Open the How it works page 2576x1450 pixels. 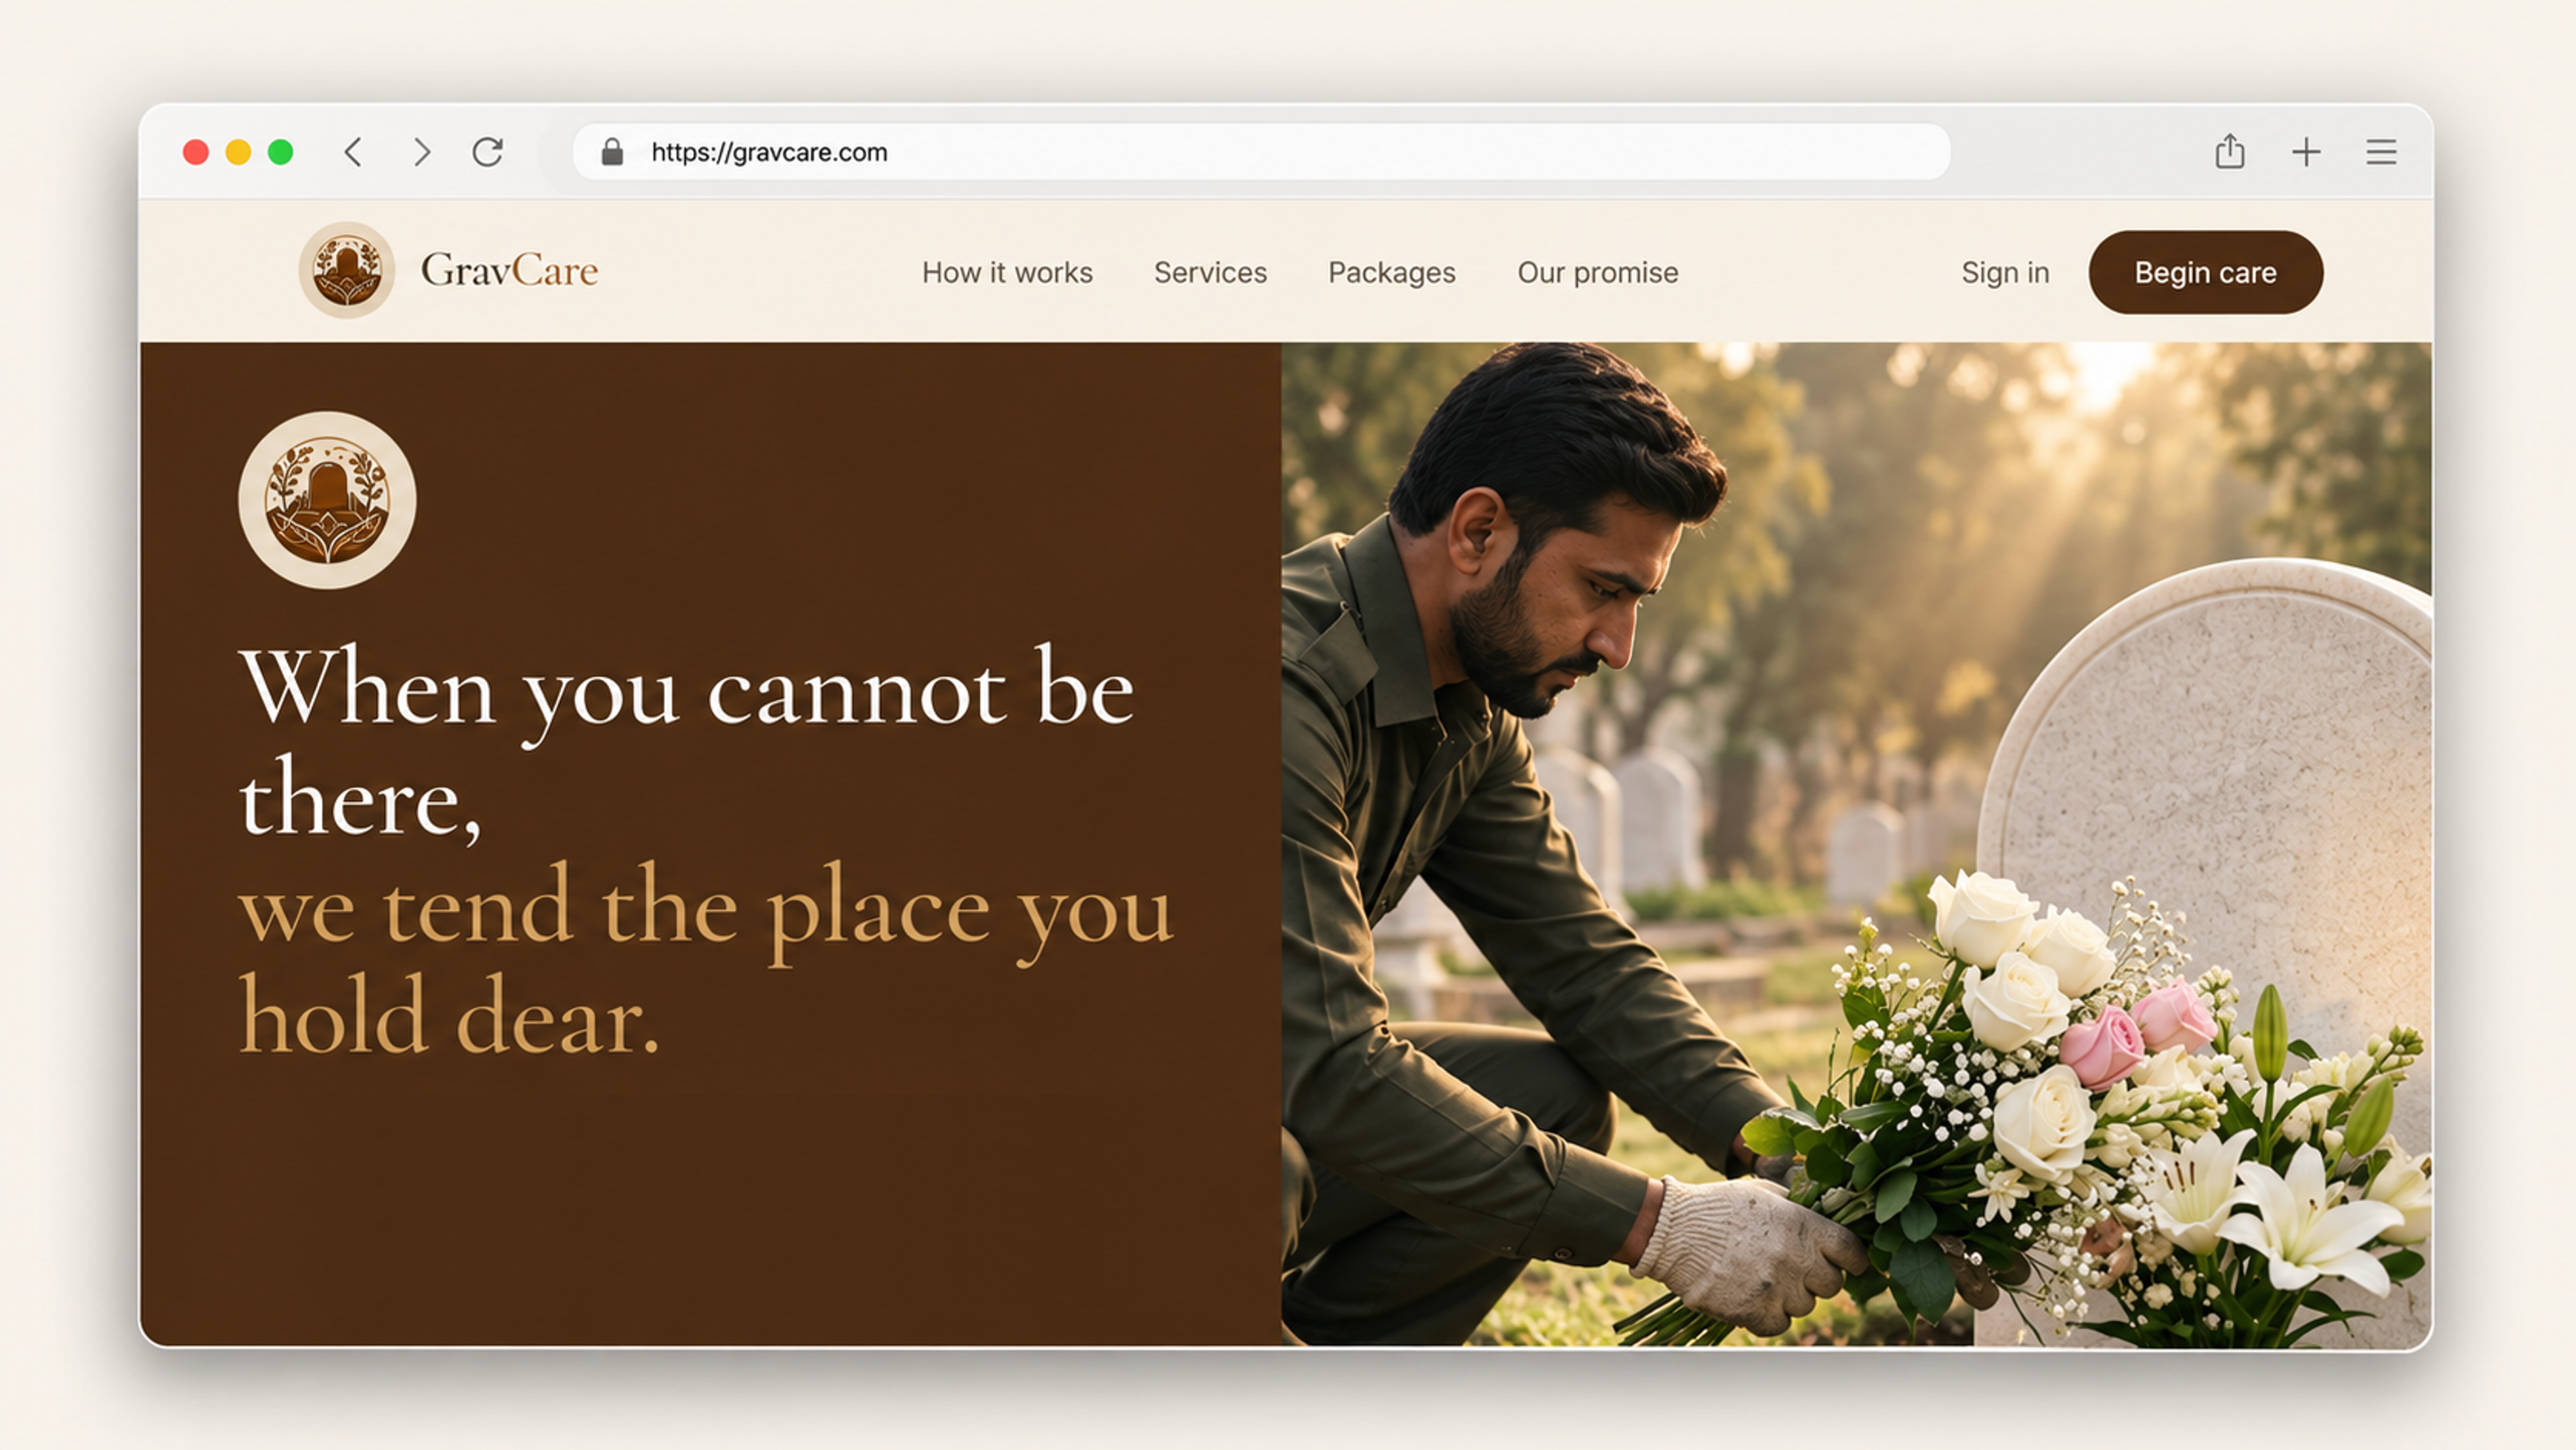point(1007,272)
